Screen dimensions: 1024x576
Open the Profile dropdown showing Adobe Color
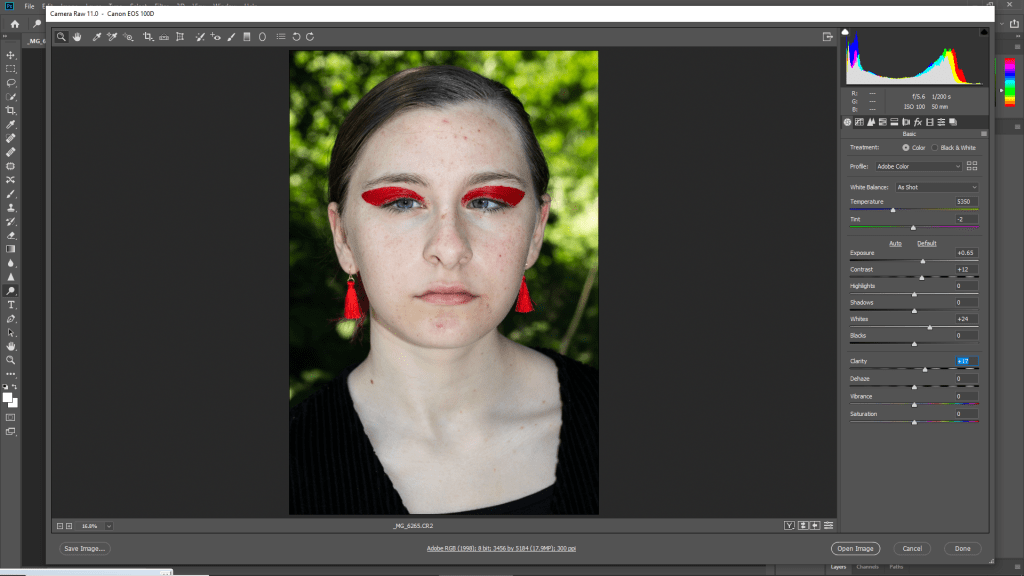[x=920, y=166]
